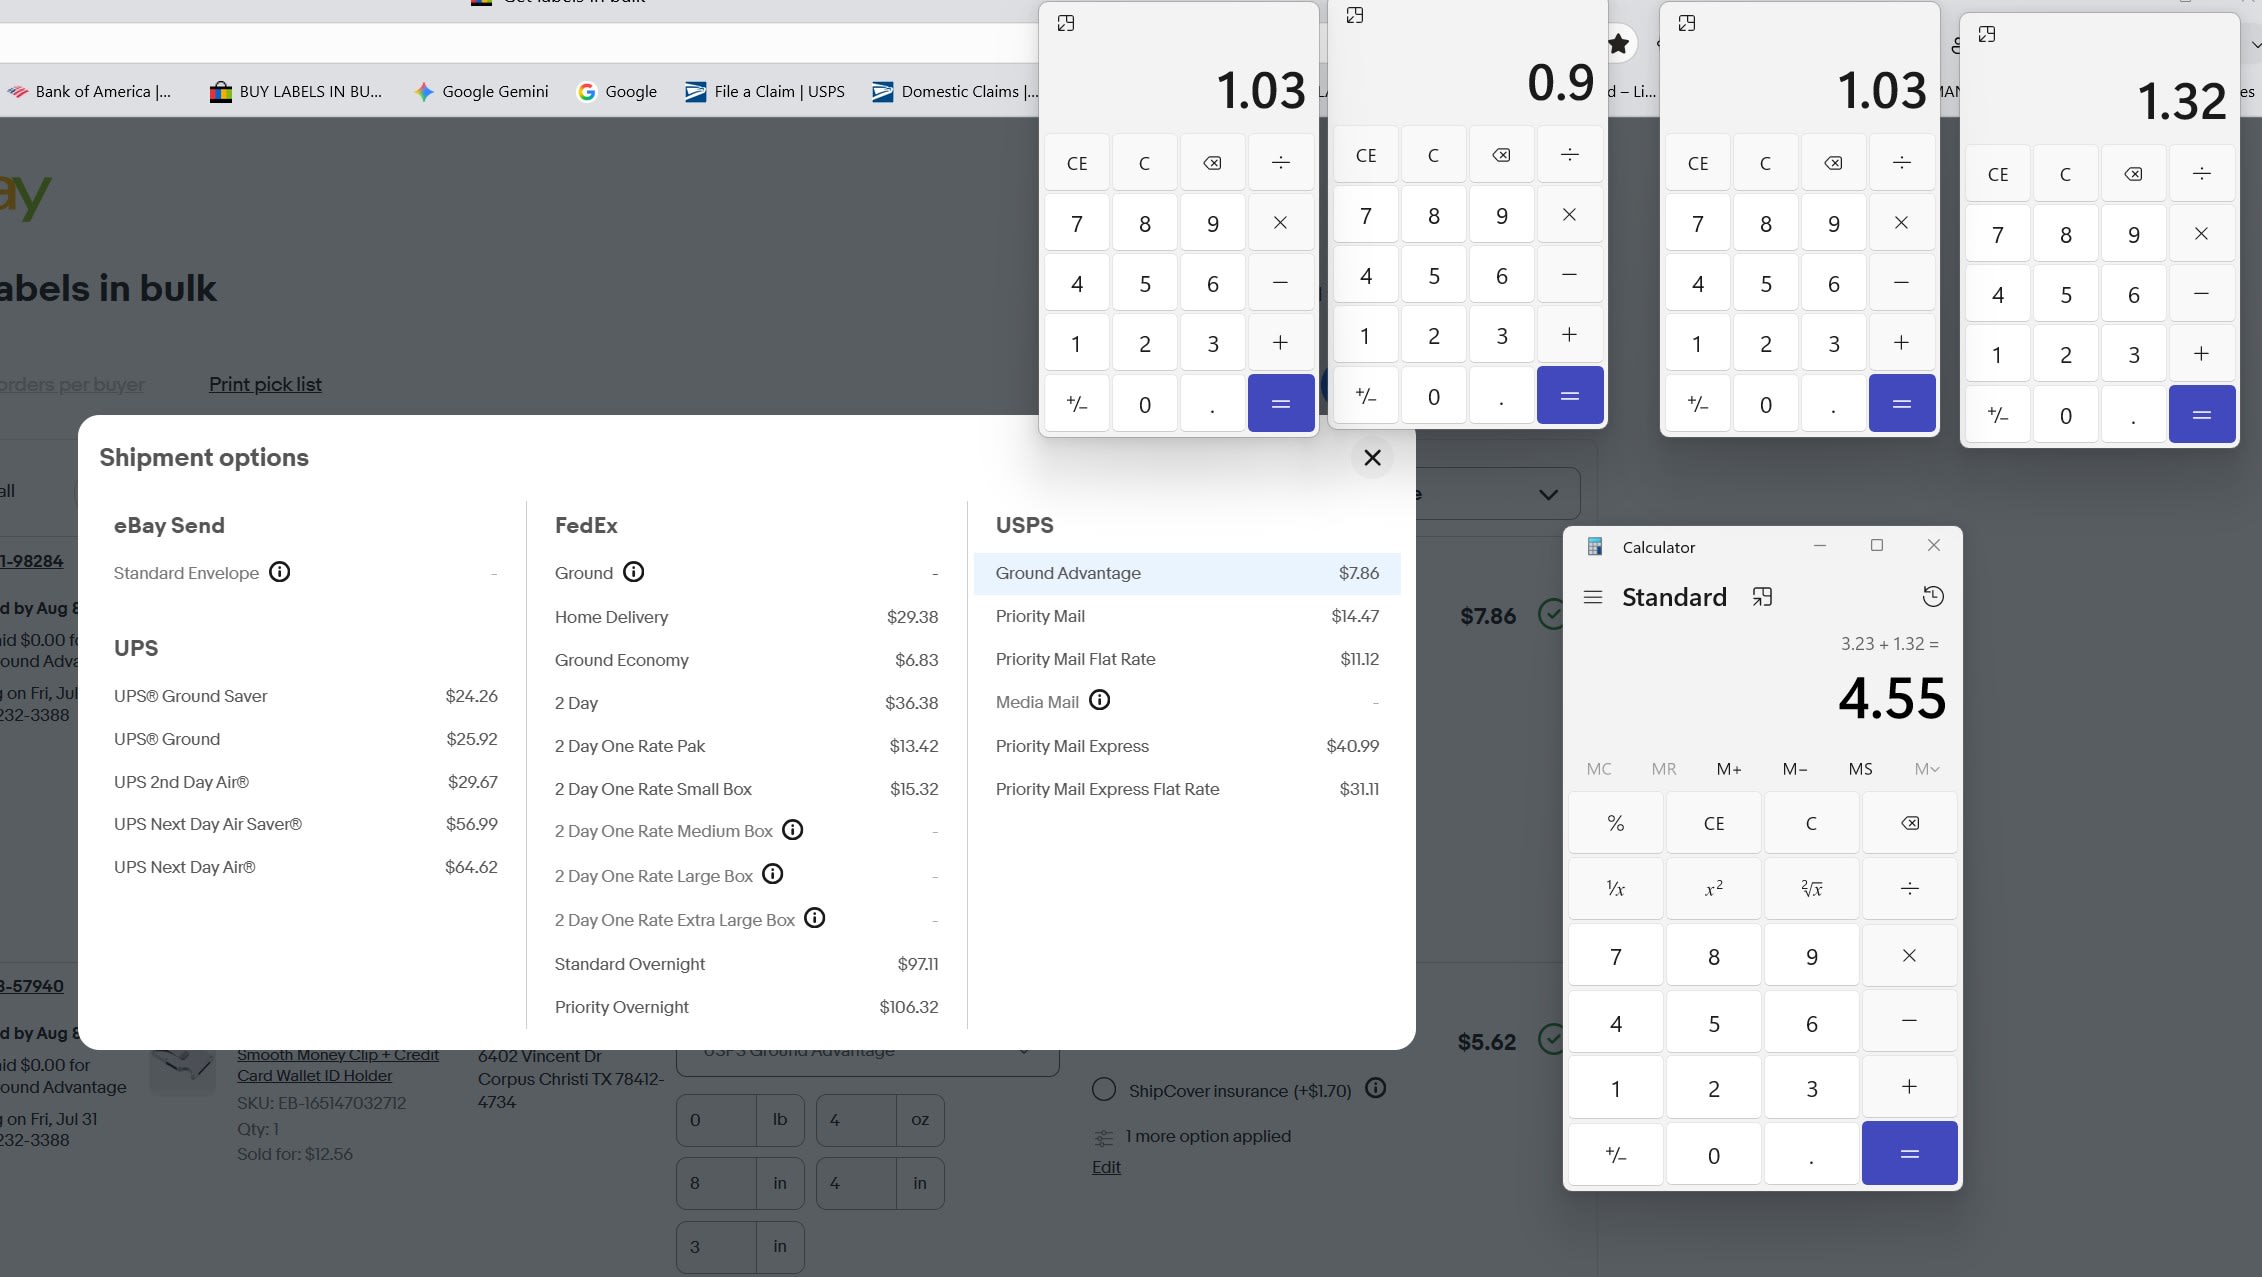Open the Calculator navigation hamburger menu
This screenshot has width=2262, height=1277.
tap(1593, 597)
